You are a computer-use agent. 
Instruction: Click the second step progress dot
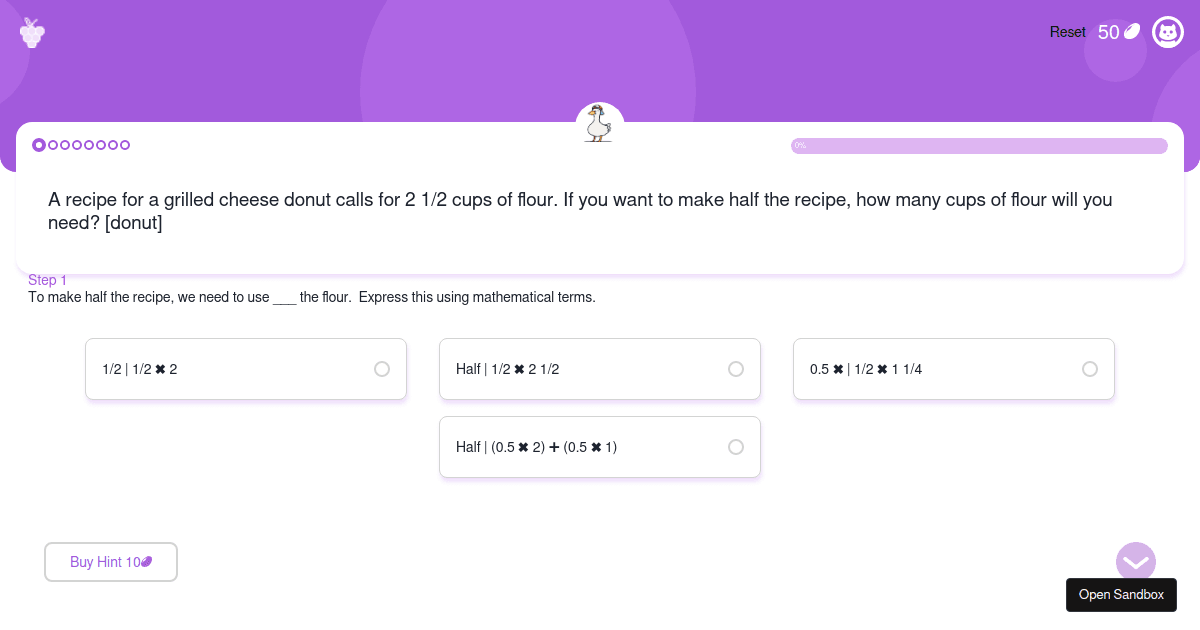(x=53, y=144)
